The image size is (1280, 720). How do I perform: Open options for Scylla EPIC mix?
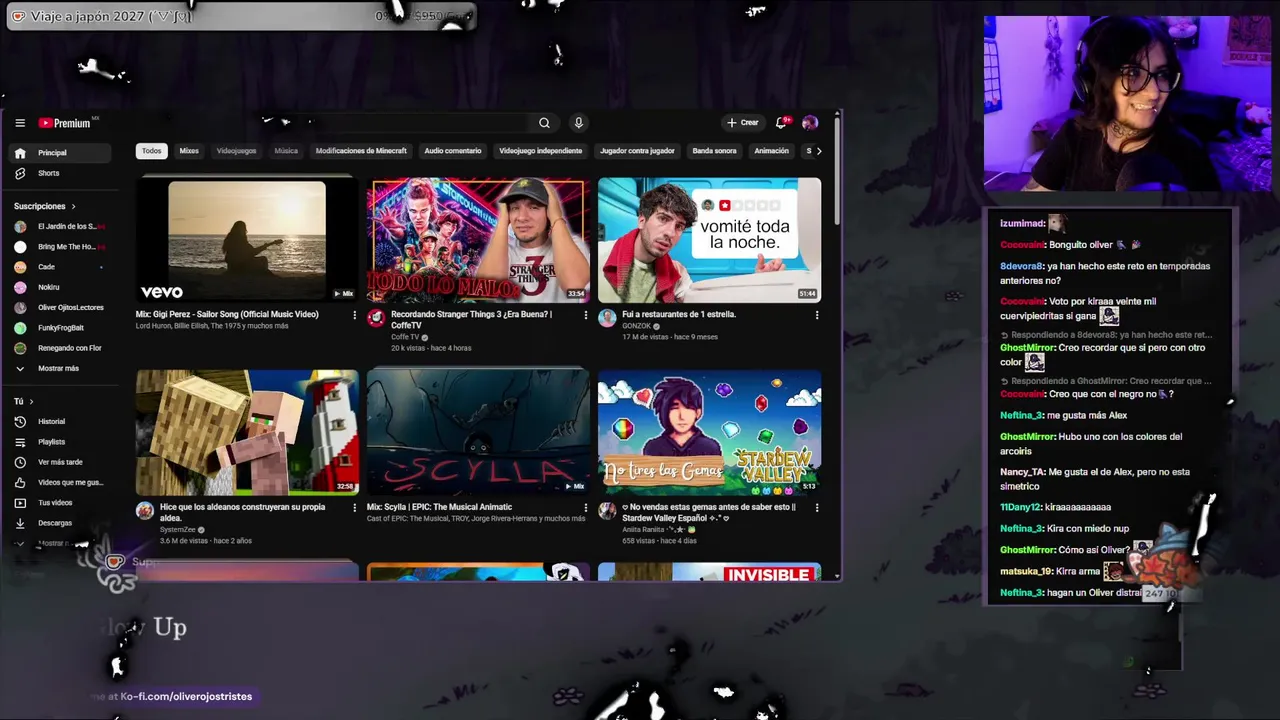coord(586,508)
